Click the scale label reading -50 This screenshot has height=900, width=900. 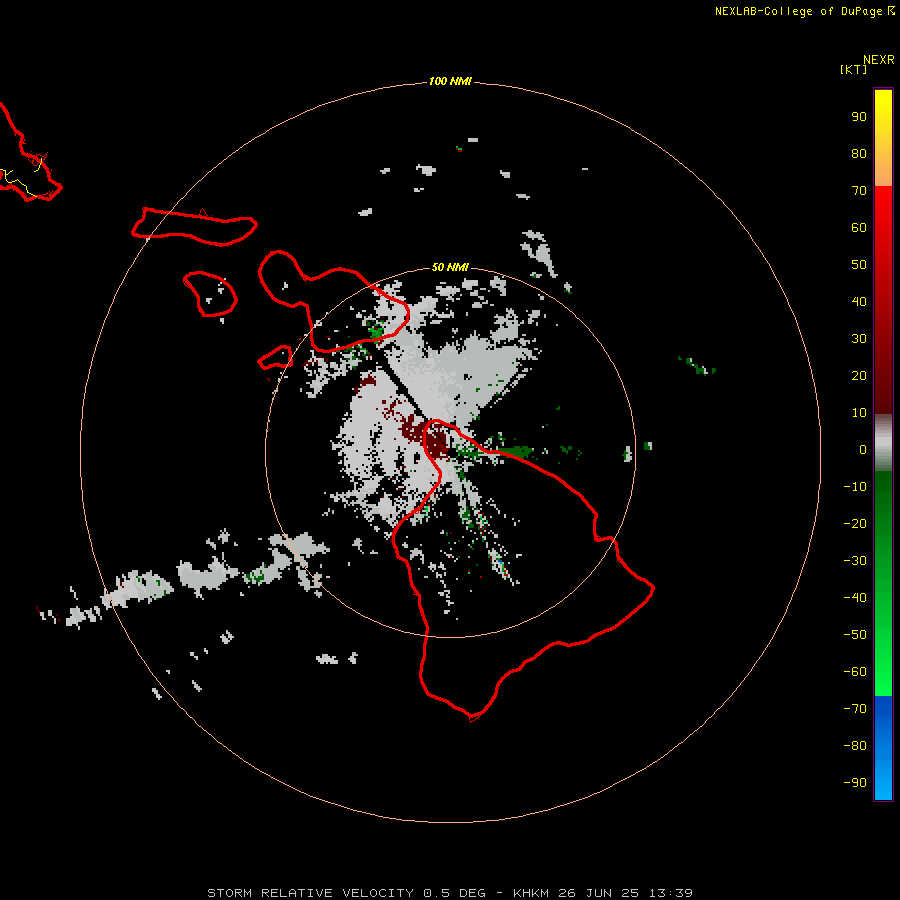(x=855, y=635)
